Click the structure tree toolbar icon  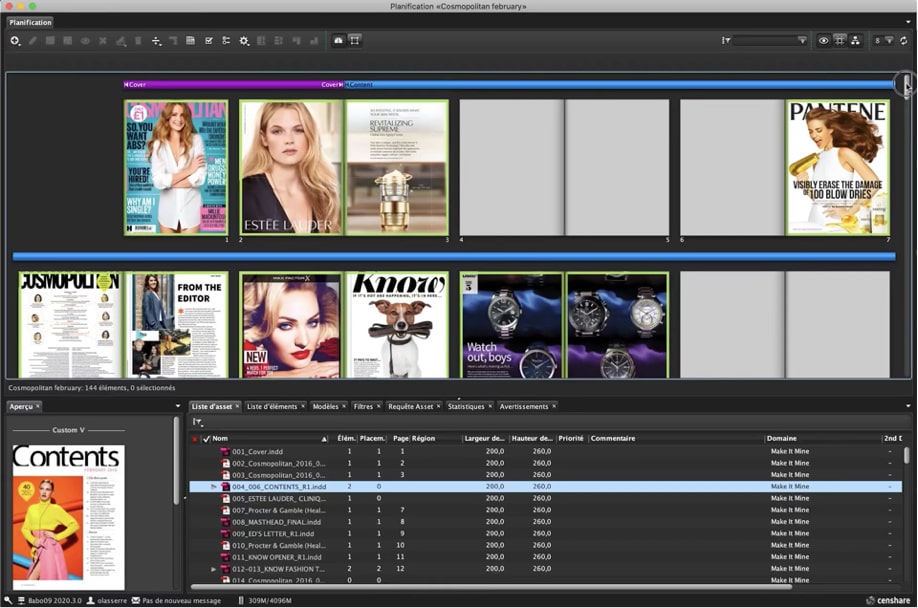pos(226,40)
